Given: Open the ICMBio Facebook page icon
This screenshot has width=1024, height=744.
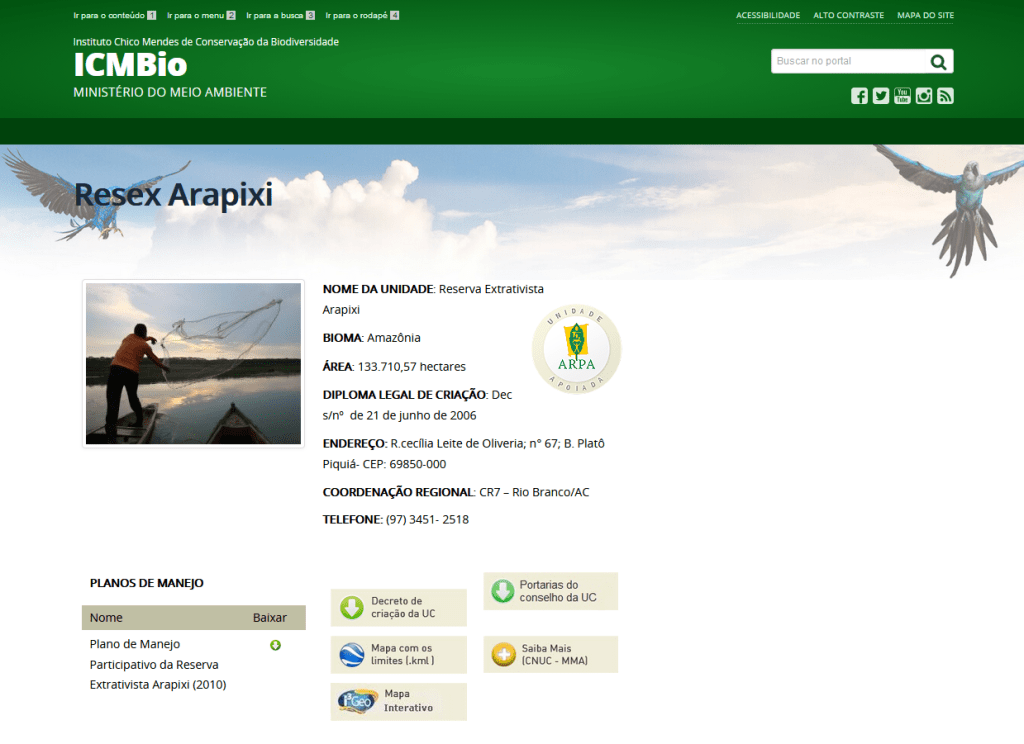Looking at the screenshot, I should tap(859, 96).
